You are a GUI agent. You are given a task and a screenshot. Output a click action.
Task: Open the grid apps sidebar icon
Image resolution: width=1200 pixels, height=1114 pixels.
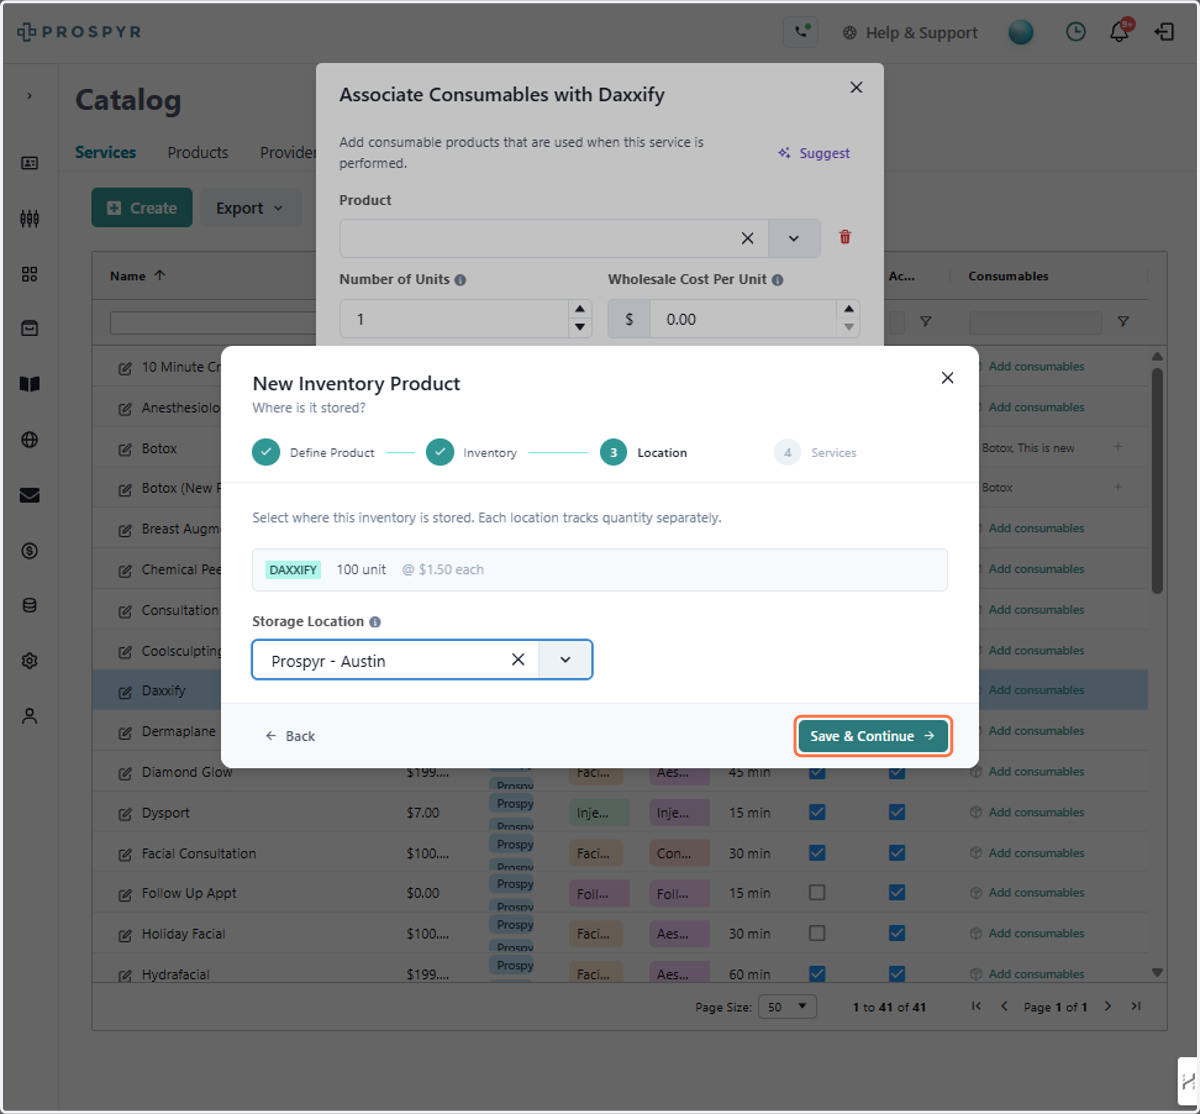29,274
